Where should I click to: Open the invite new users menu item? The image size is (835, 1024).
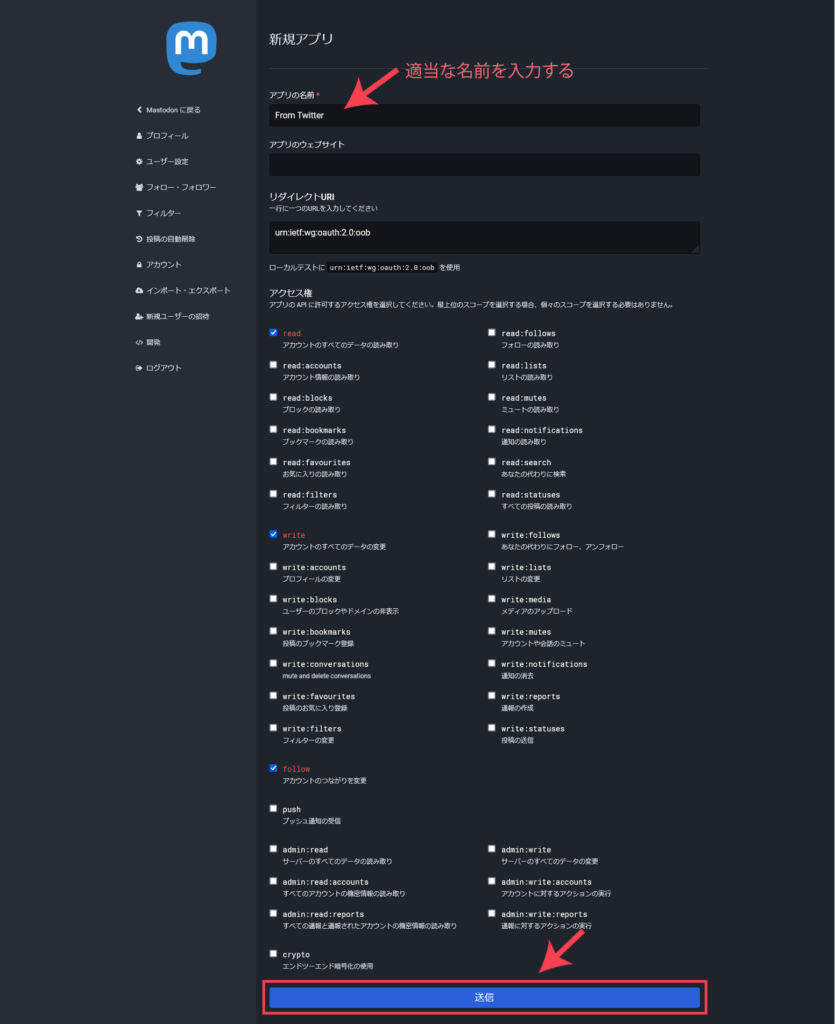pos(172,316)
